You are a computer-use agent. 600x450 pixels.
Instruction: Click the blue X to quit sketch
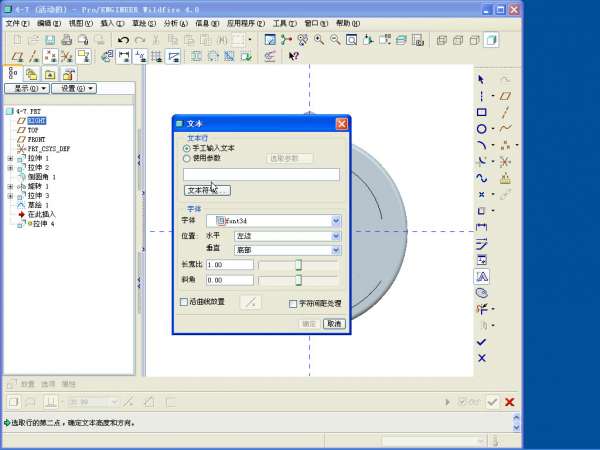pos(481,358)
